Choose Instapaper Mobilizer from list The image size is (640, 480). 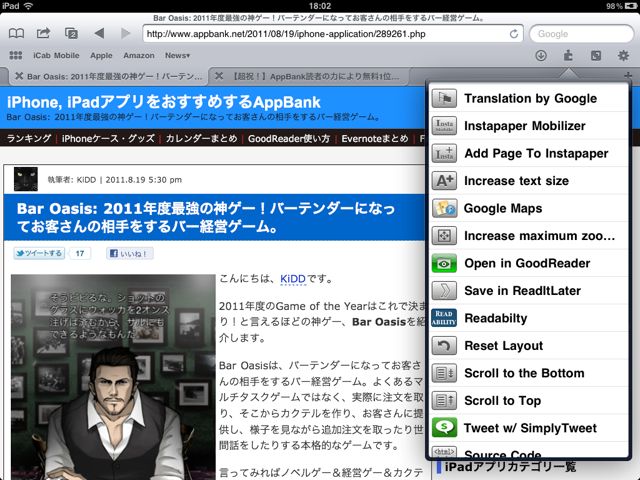[x=529, y=126]
